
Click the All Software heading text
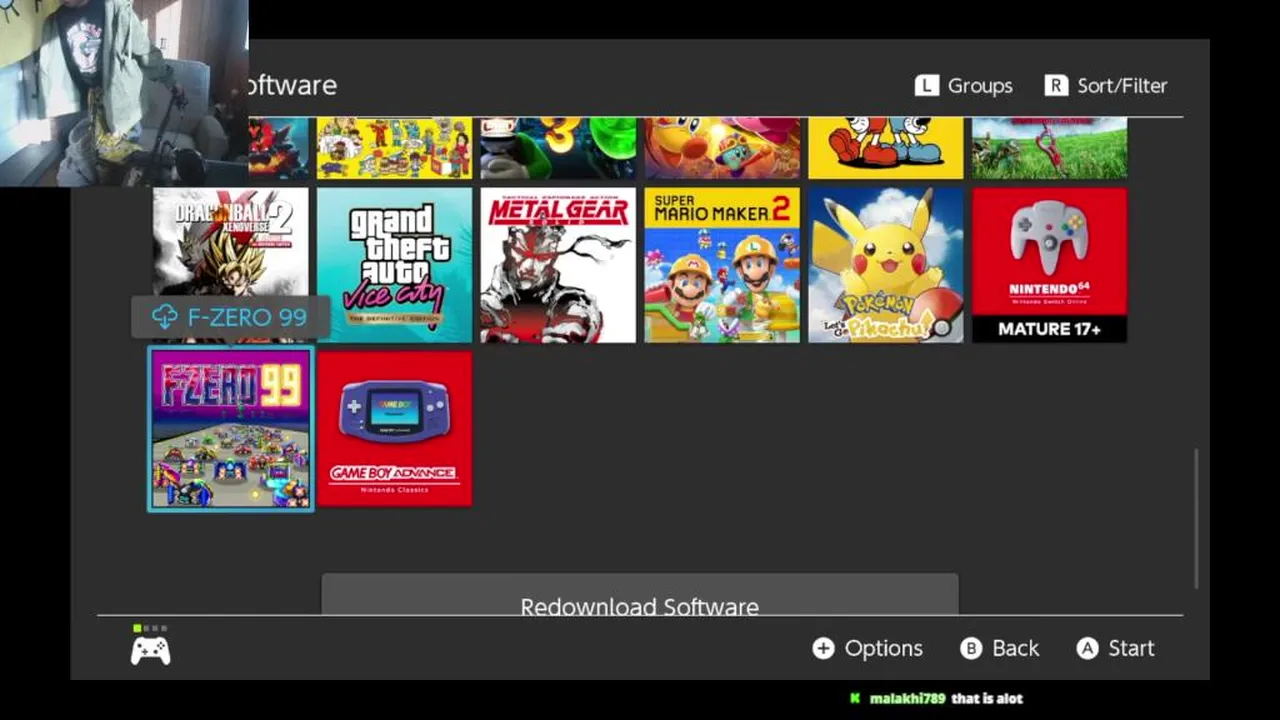293,85
